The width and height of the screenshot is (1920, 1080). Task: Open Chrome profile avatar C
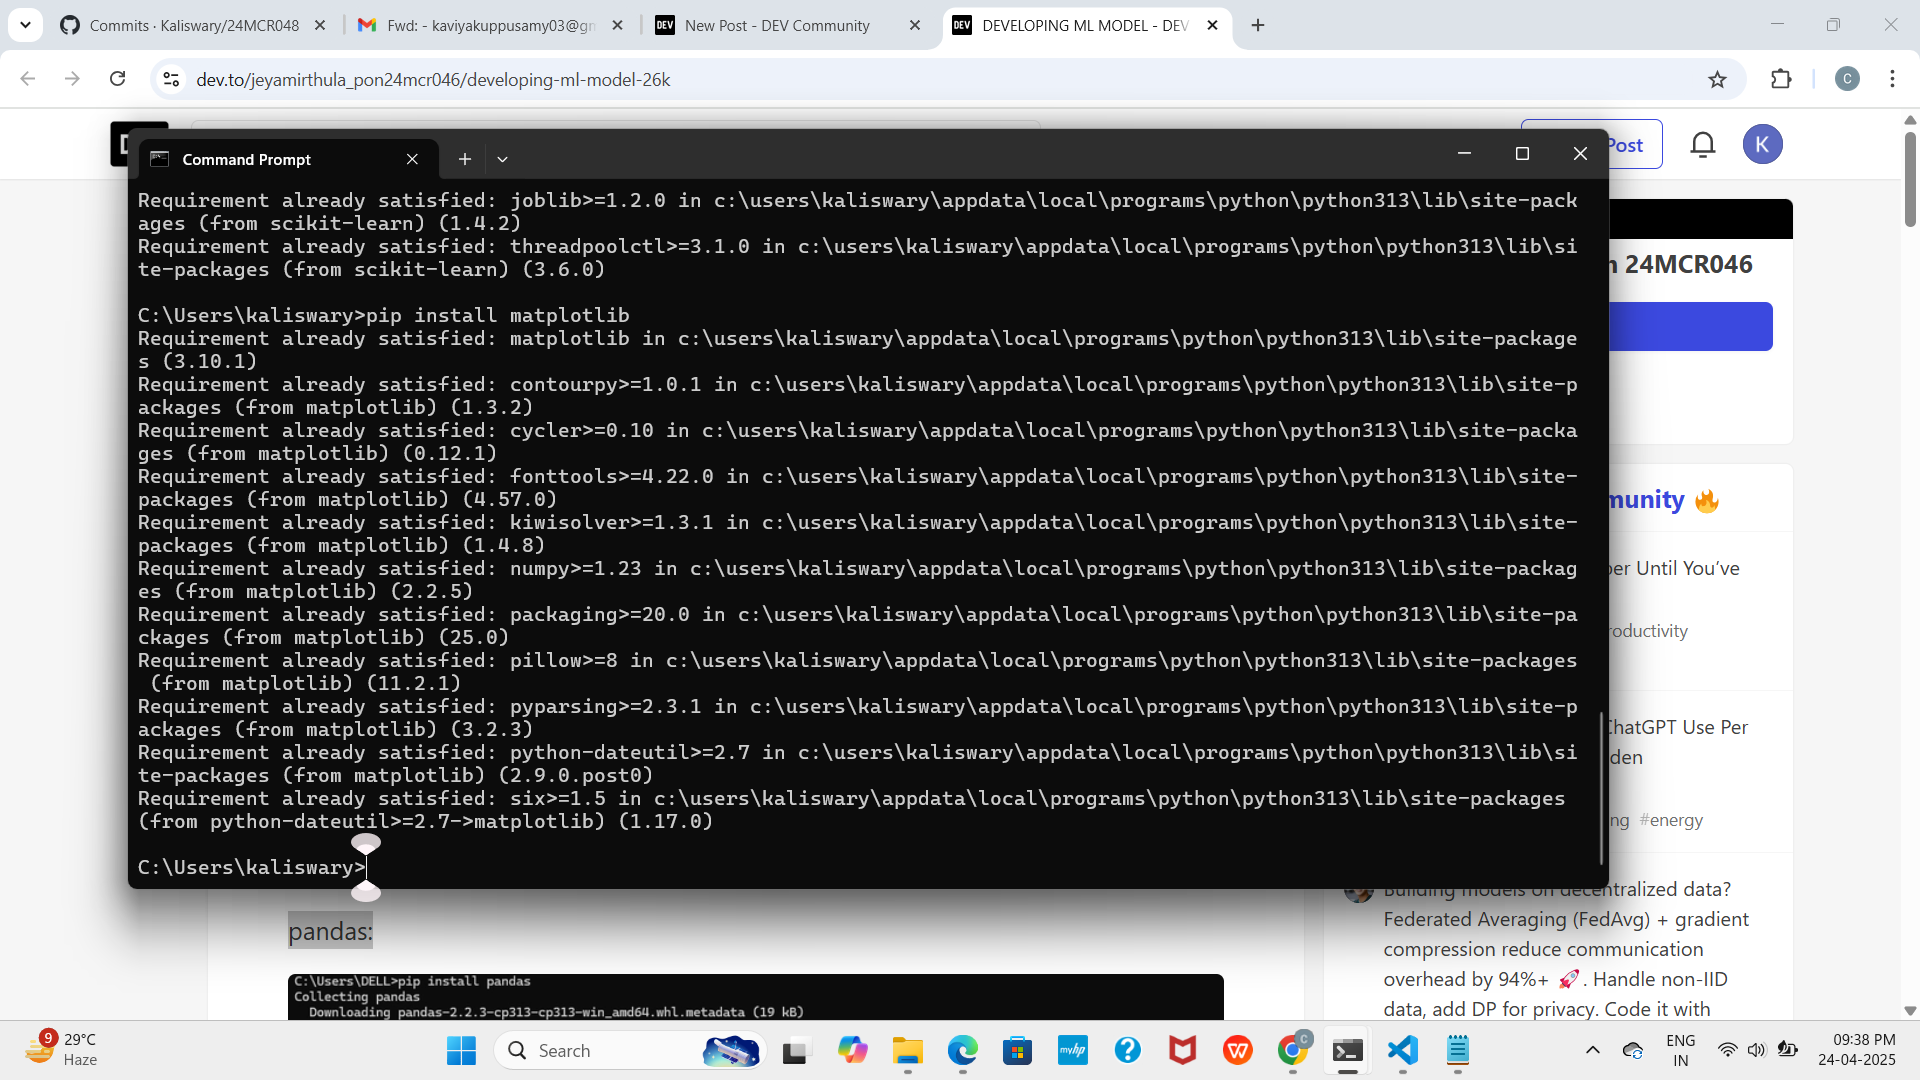[1847, 79]
